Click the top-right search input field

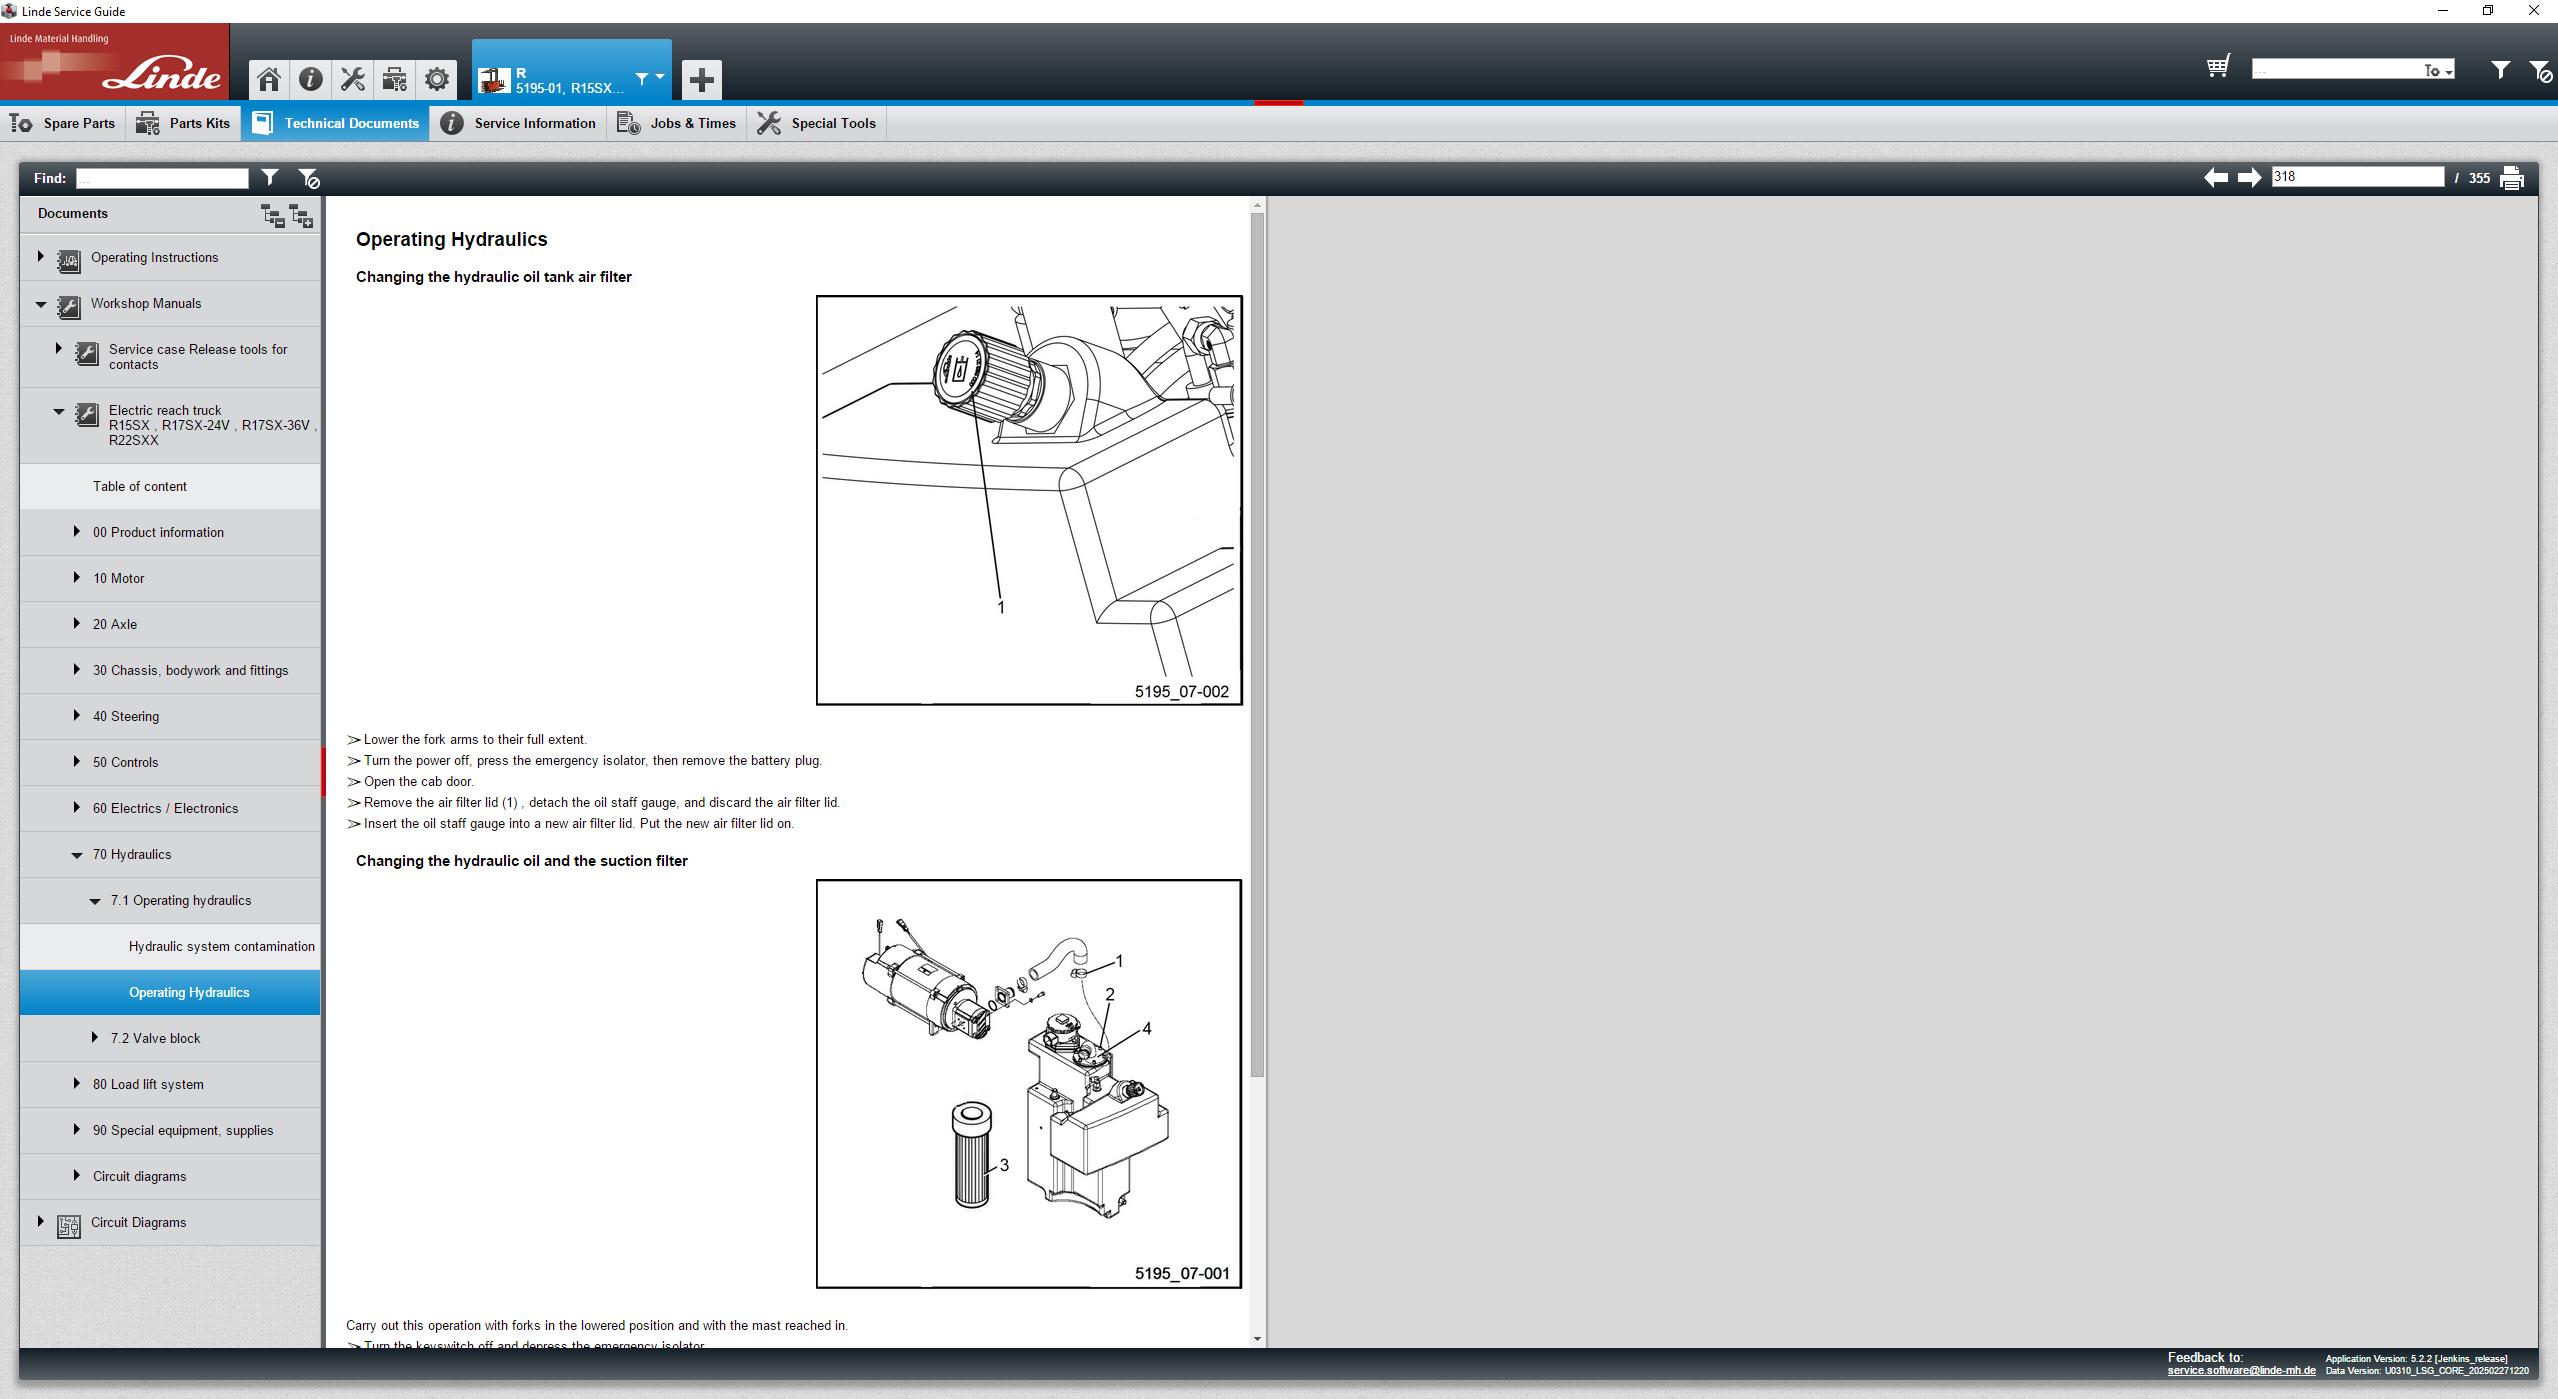tap(2336, 69)
